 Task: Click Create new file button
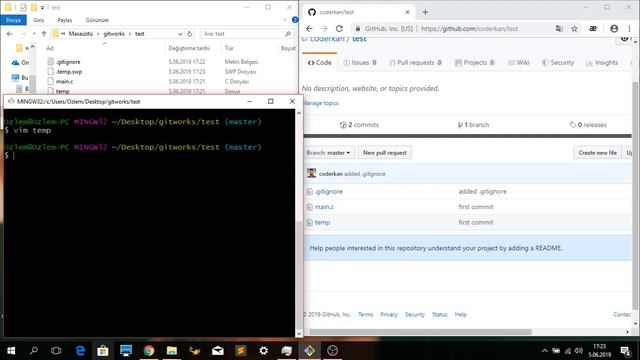[x=597, y=153]
